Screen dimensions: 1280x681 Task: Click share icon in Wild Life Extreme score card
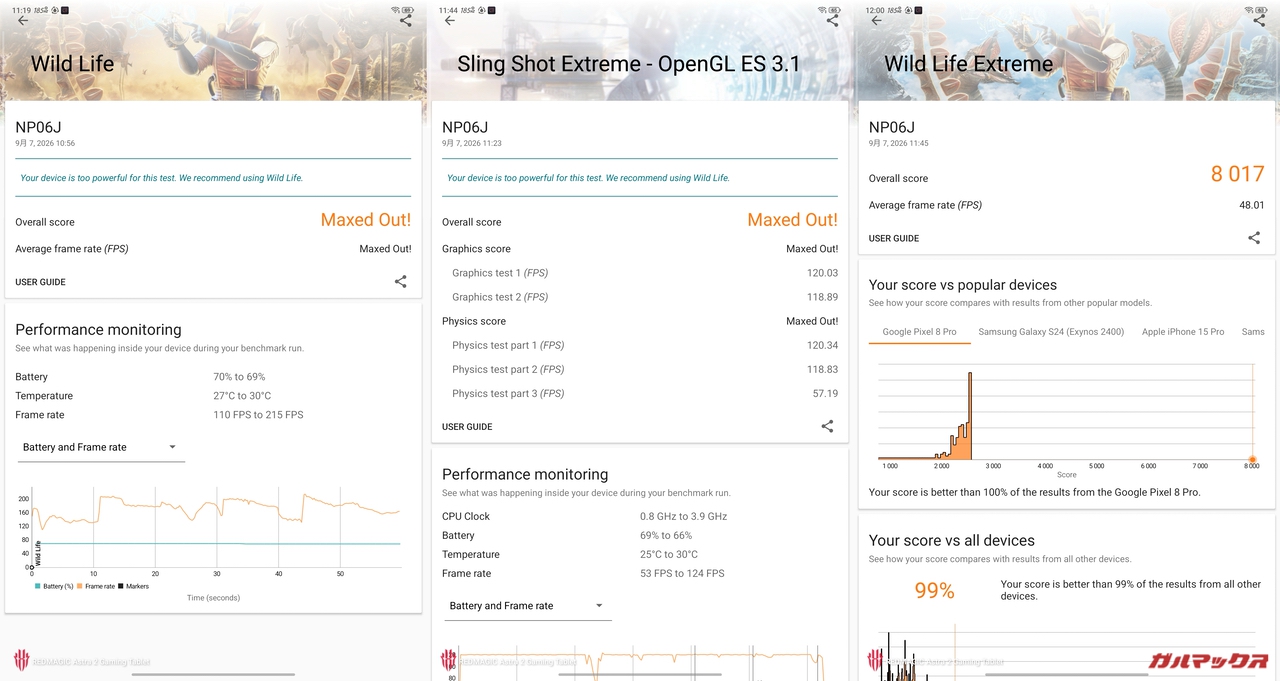click(1254, 238)
